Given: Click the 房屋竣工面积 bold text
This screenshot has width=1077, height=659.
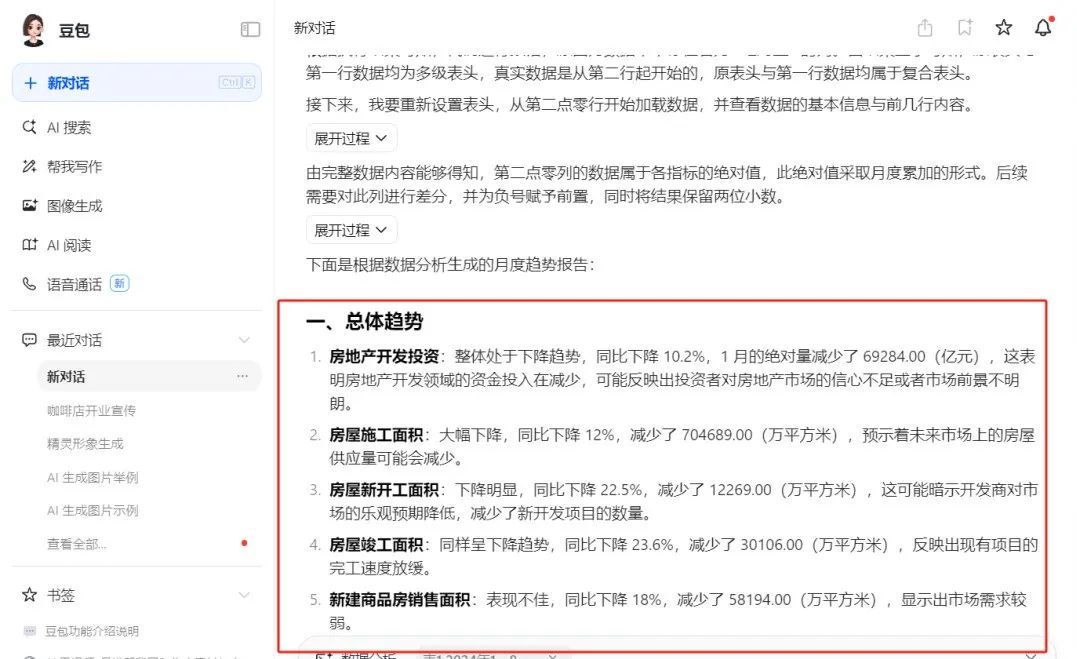Looking at the screenshot, I should [376, 545].
